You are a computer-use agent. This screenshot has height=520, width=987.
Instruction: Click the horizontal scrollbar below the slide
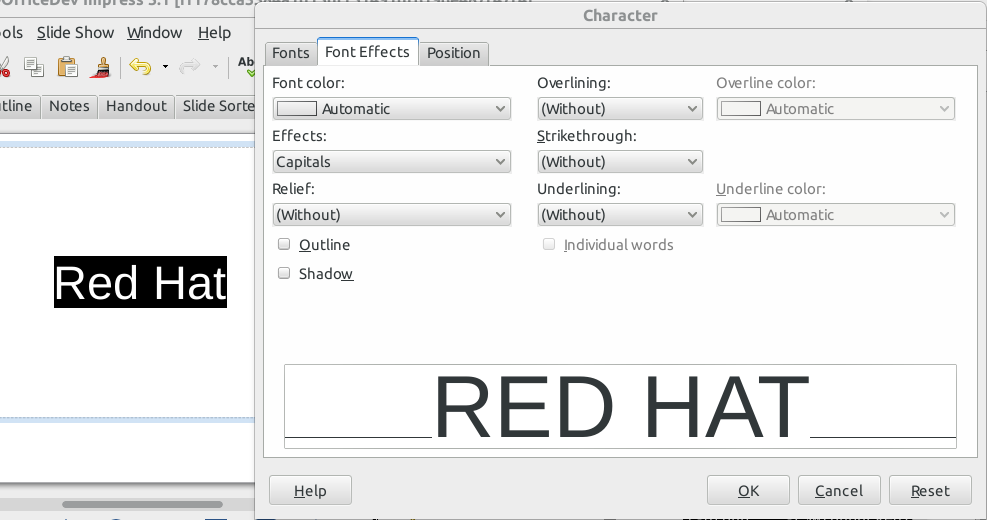coord(142,504)
